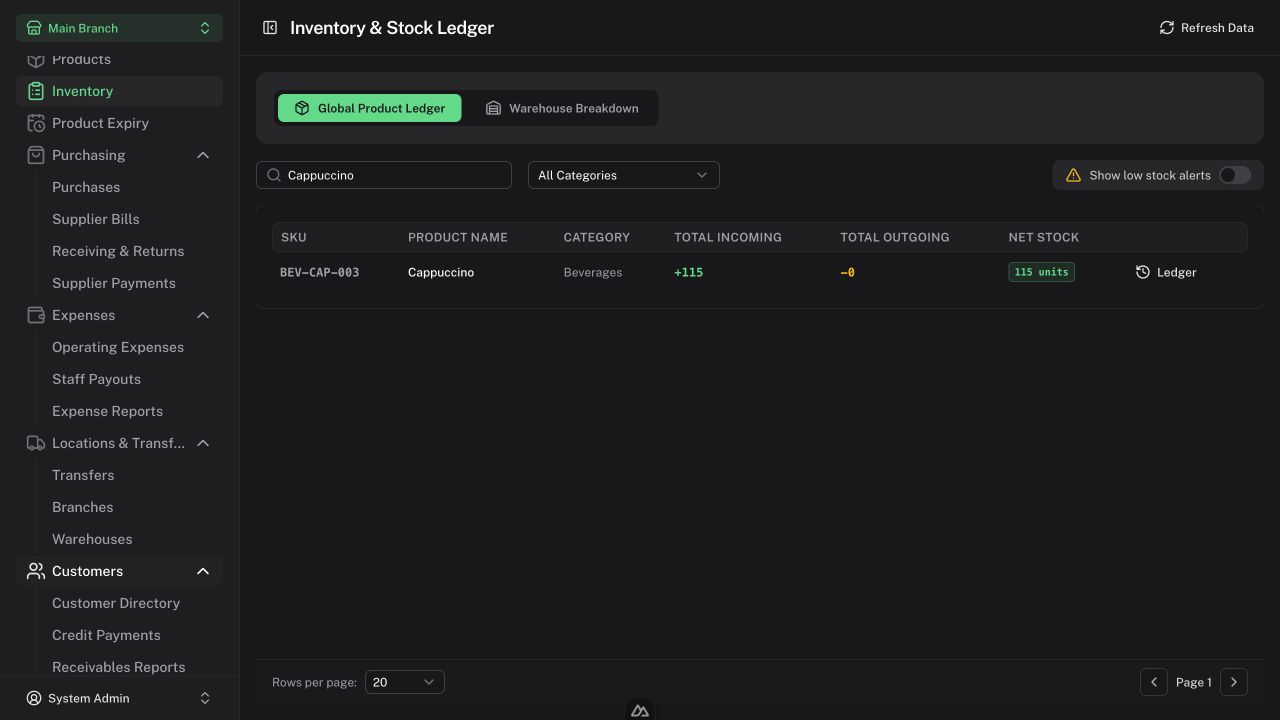
Task: Click the Cappuccino product name cell
Action: point(441,272)
